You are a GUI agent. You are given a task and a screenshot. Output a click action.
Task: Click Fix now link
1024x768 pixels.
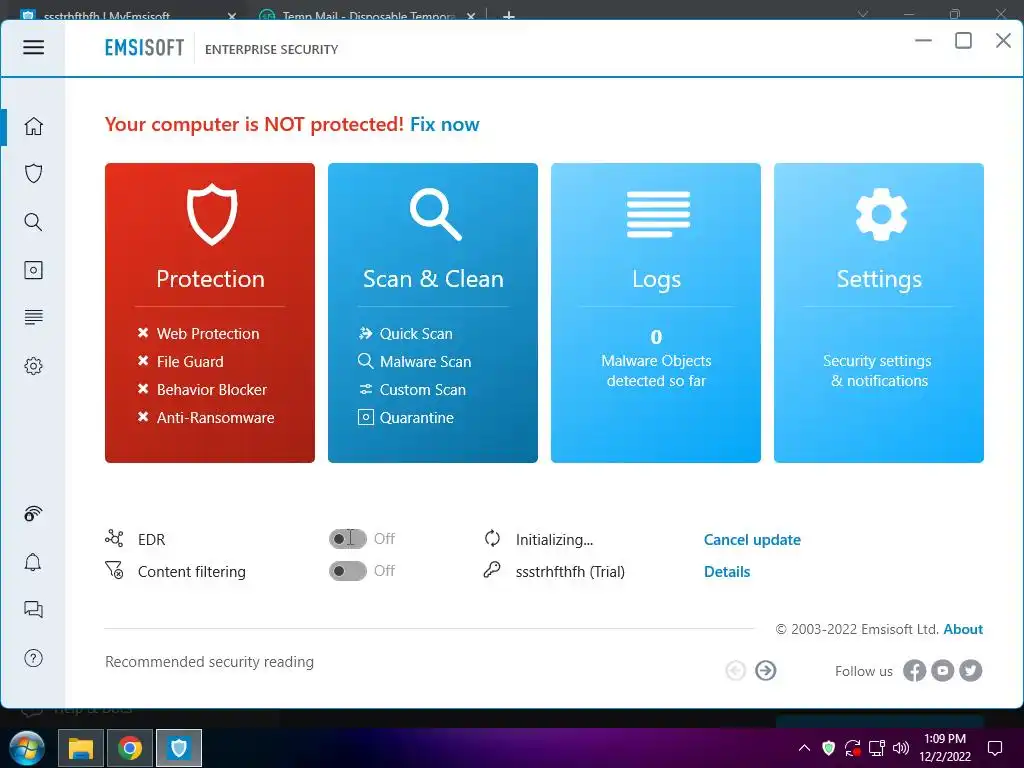pos(445,124)
